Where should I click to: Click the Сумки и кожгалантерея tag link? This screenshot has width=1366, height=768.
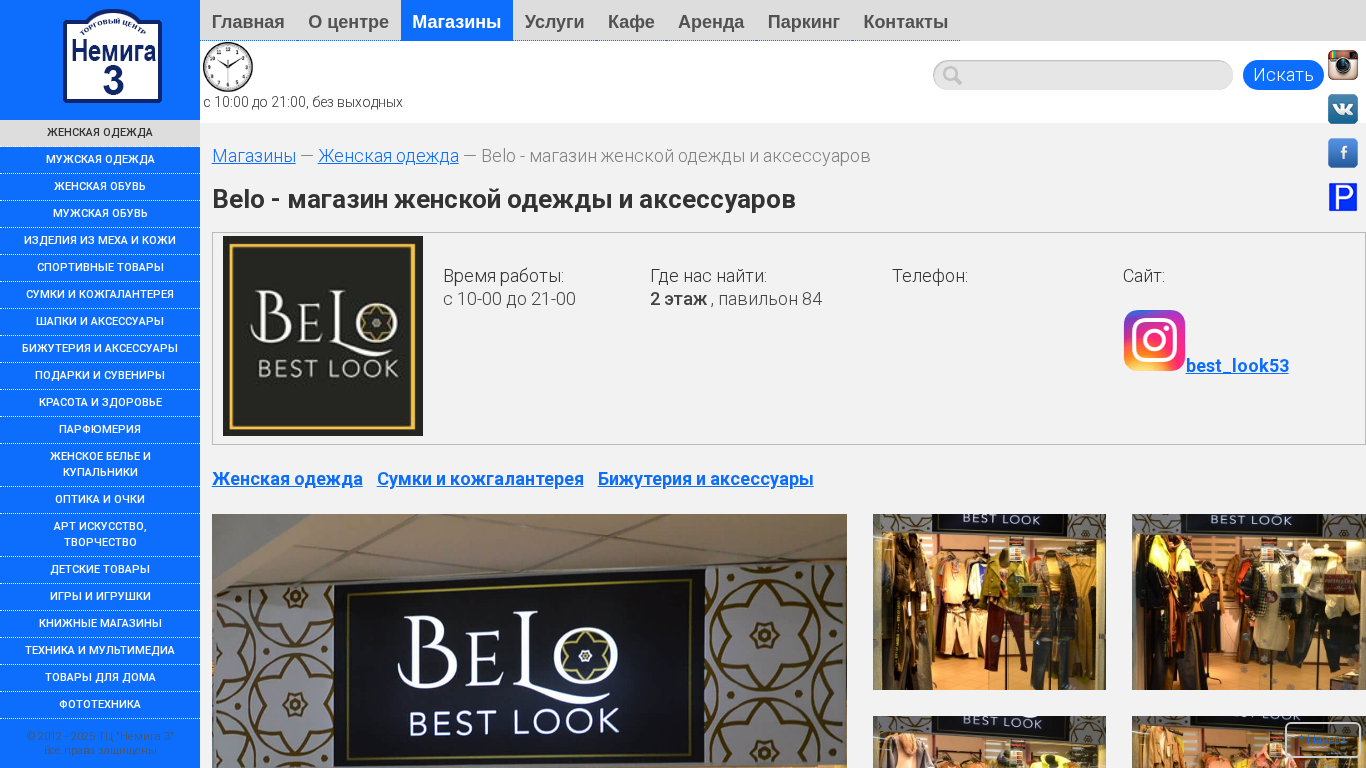tap(480, 479)
